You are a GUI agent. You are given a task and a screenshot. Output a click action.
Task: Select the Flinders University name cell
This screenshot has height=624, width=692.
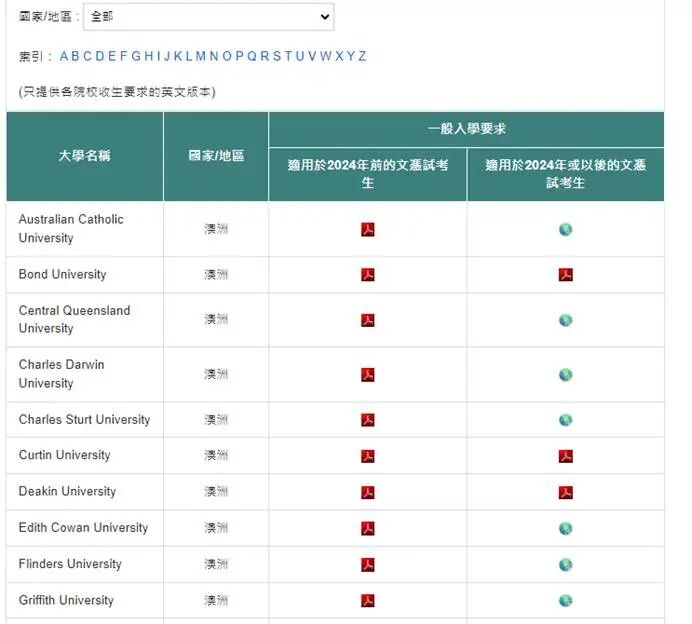(85, 564)
